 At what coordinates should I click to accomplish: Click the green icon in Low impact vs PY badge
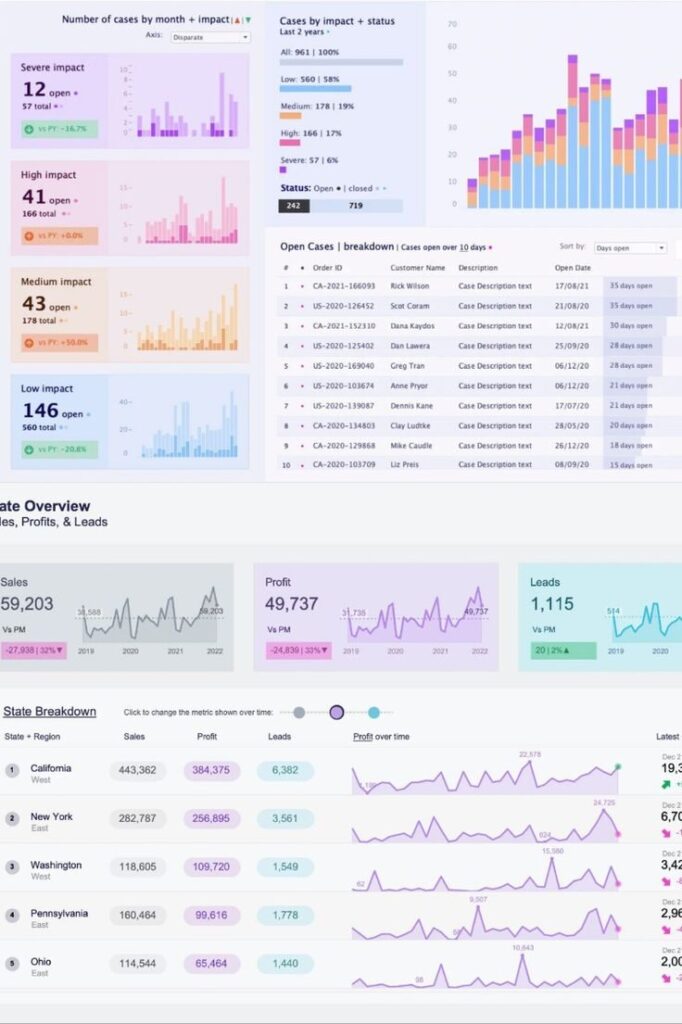[x=29, y=450]
